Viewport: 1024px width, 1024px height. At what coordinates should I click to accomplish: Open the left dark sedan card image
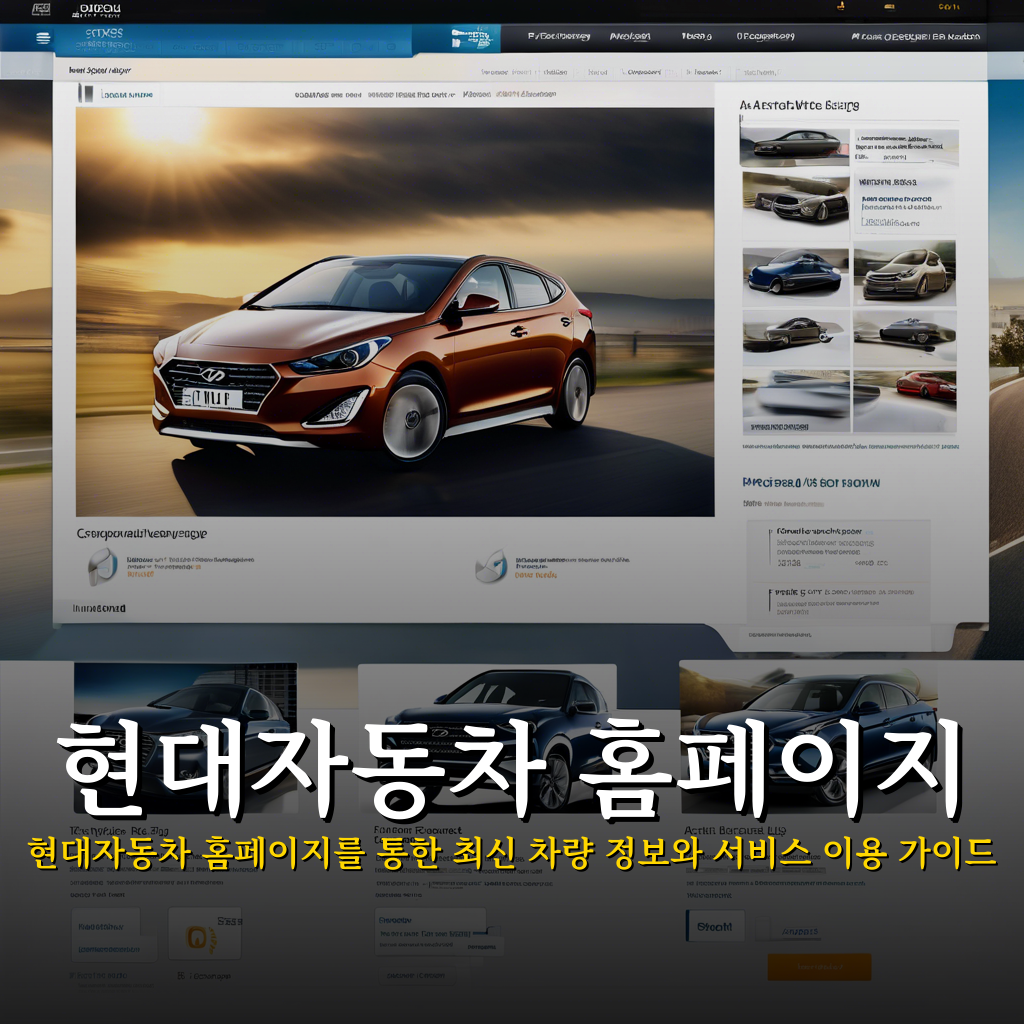coord(185,738)
